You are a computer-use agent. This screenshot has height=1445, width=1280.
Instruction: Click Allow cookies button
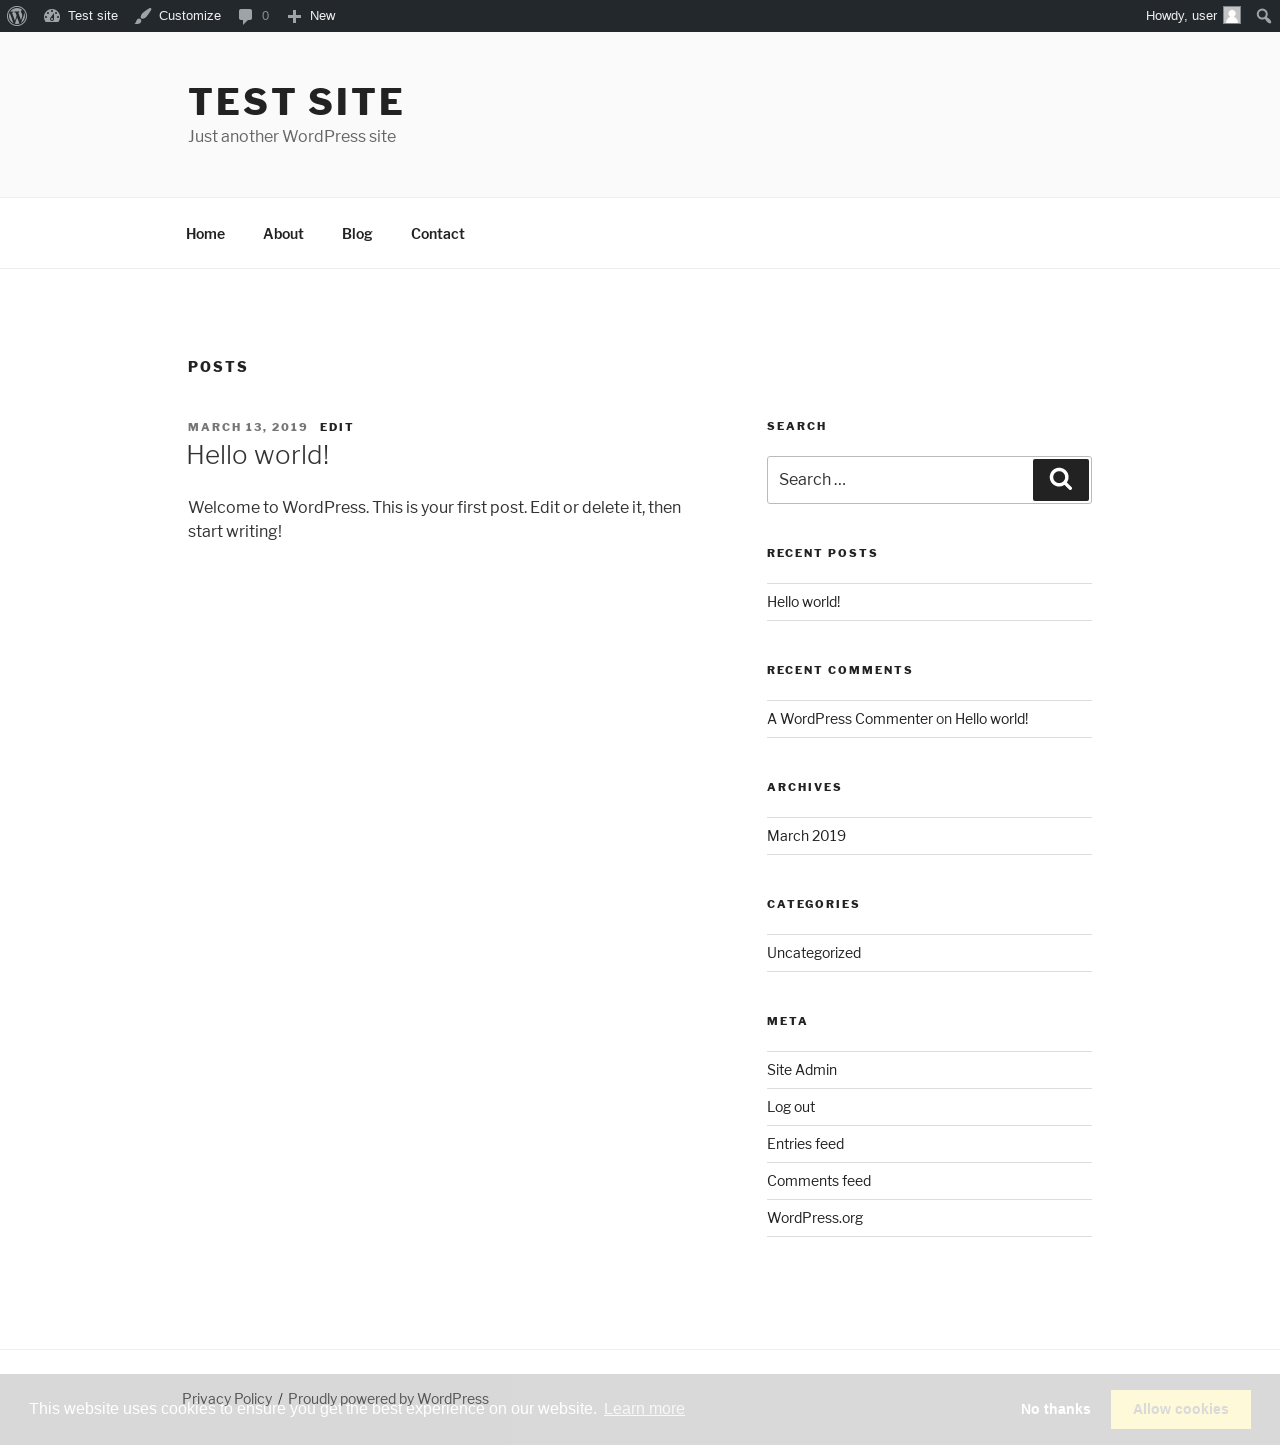pyautogui.click(x=1180, y=1409)
